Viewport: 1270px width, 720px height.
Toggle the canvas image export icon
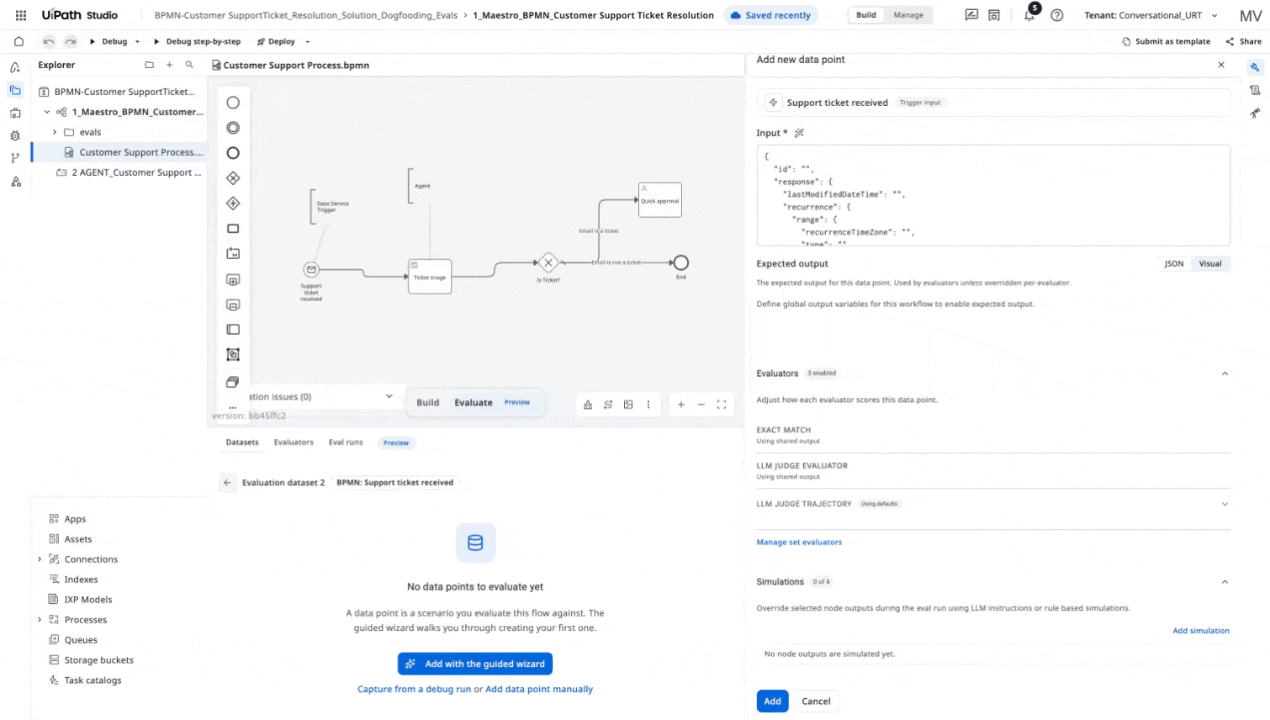(628, 404)
